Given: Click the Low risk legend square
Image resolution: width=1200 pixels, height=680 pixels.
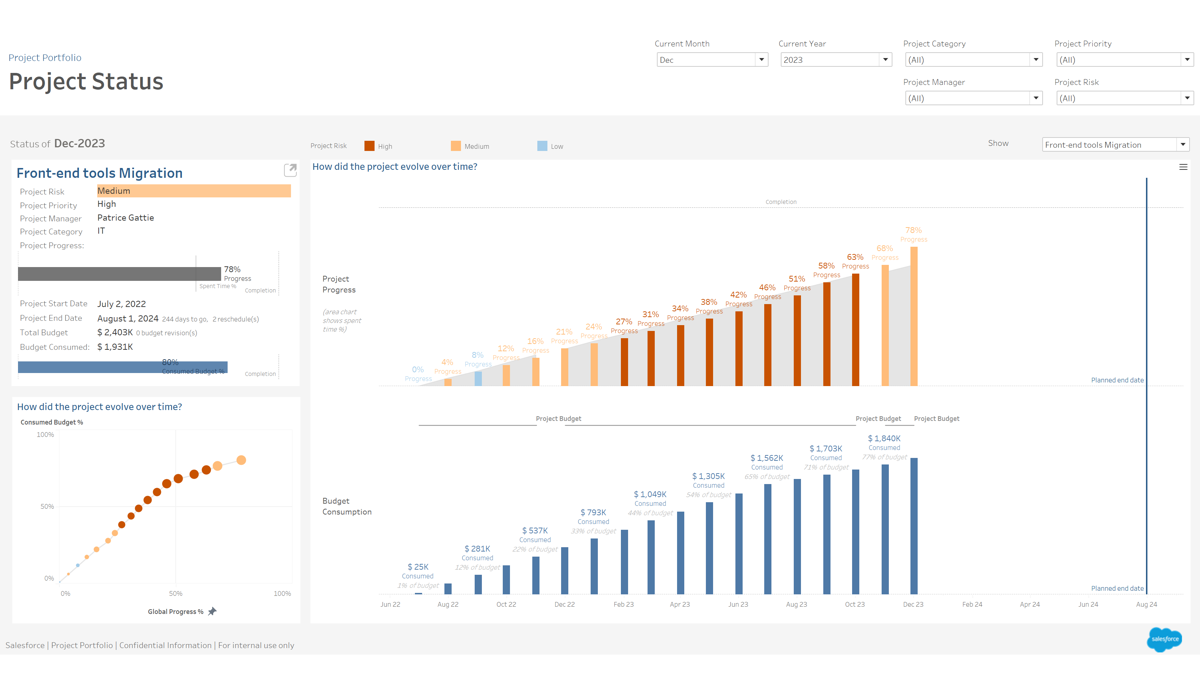Looking at the screenshot, I should click(542, 146).
